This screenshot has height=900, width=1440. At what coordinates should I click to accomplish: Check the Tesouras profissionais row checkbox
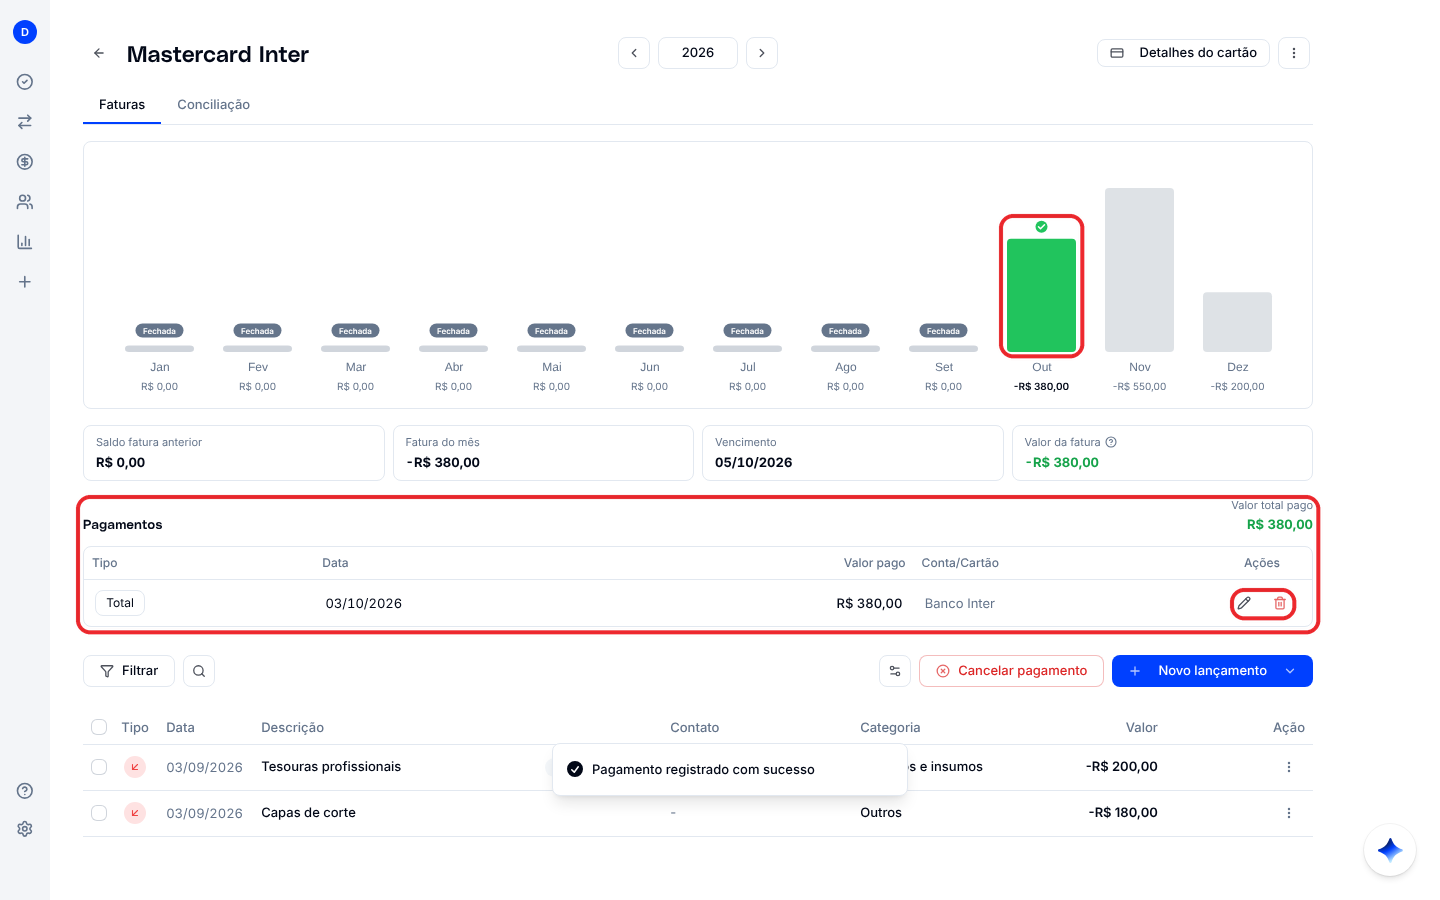coord(99,767)
